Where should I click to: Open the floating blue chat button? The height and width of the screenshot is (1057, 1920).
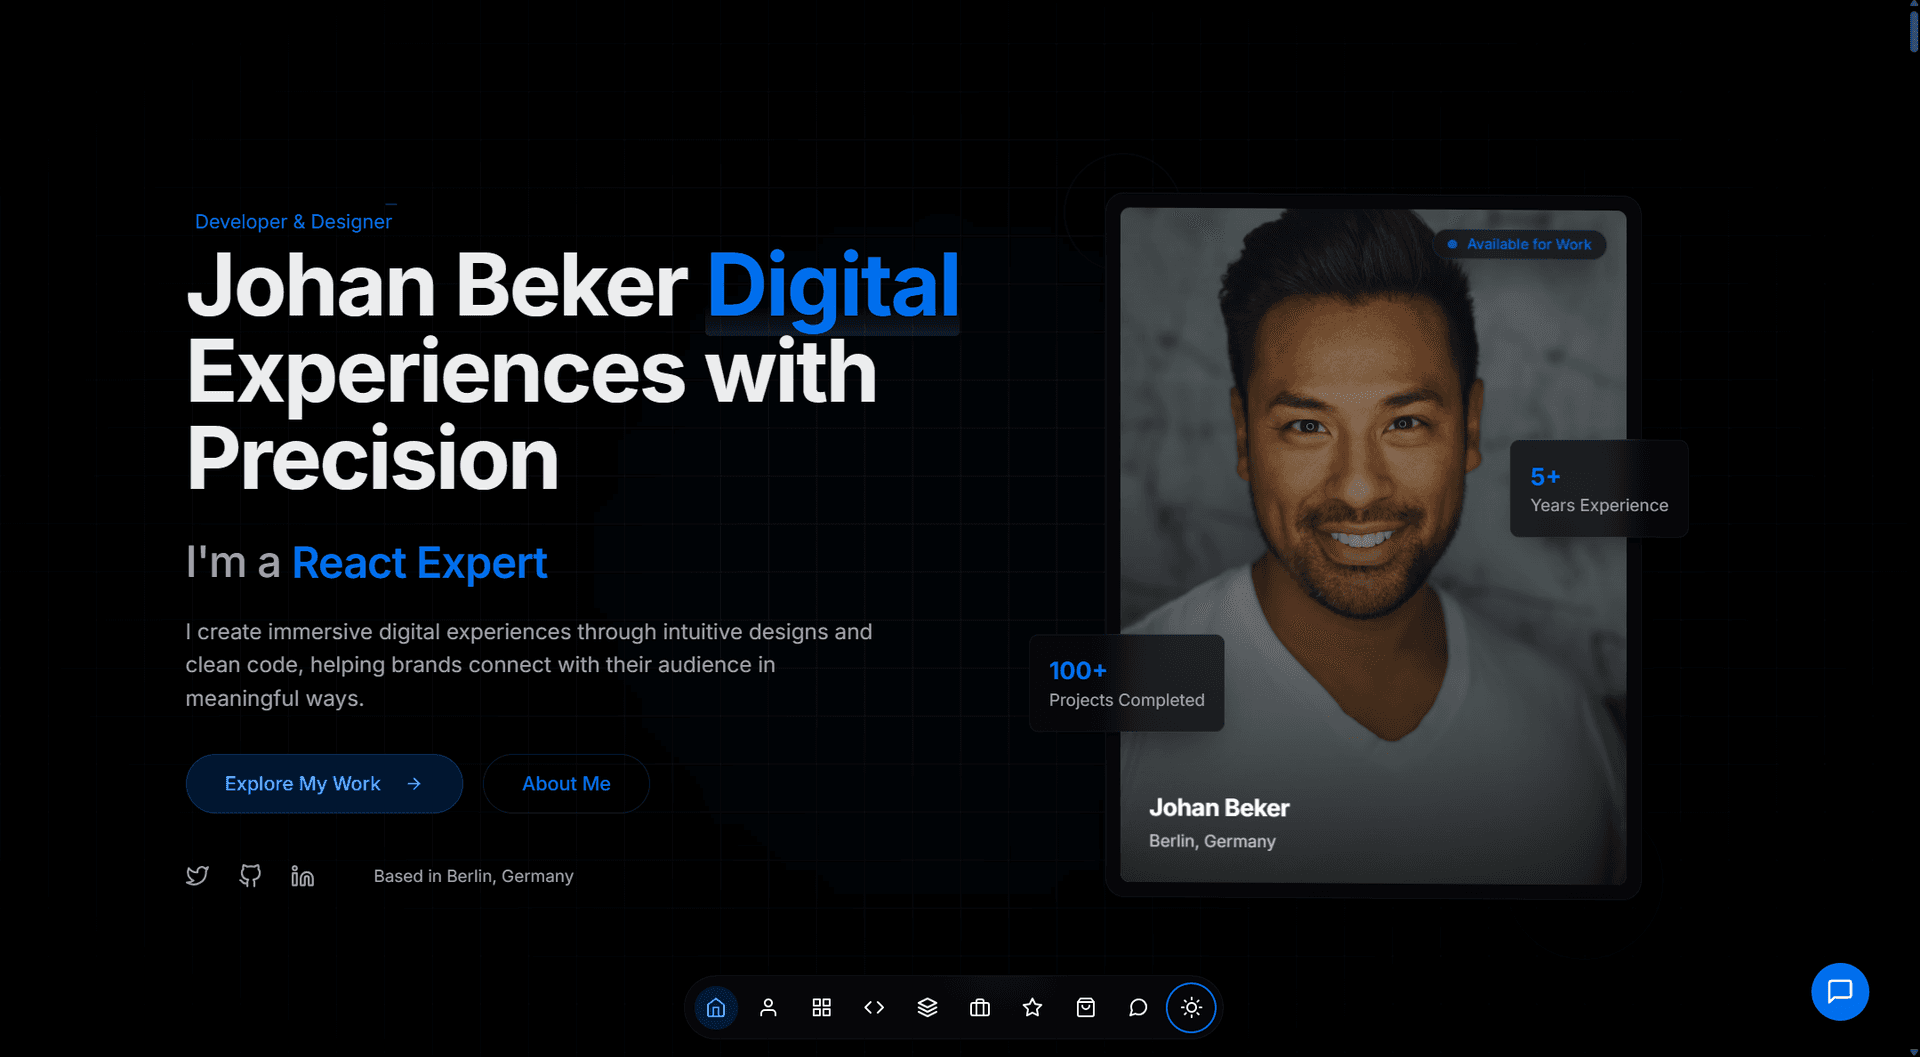coord(1840,991)
